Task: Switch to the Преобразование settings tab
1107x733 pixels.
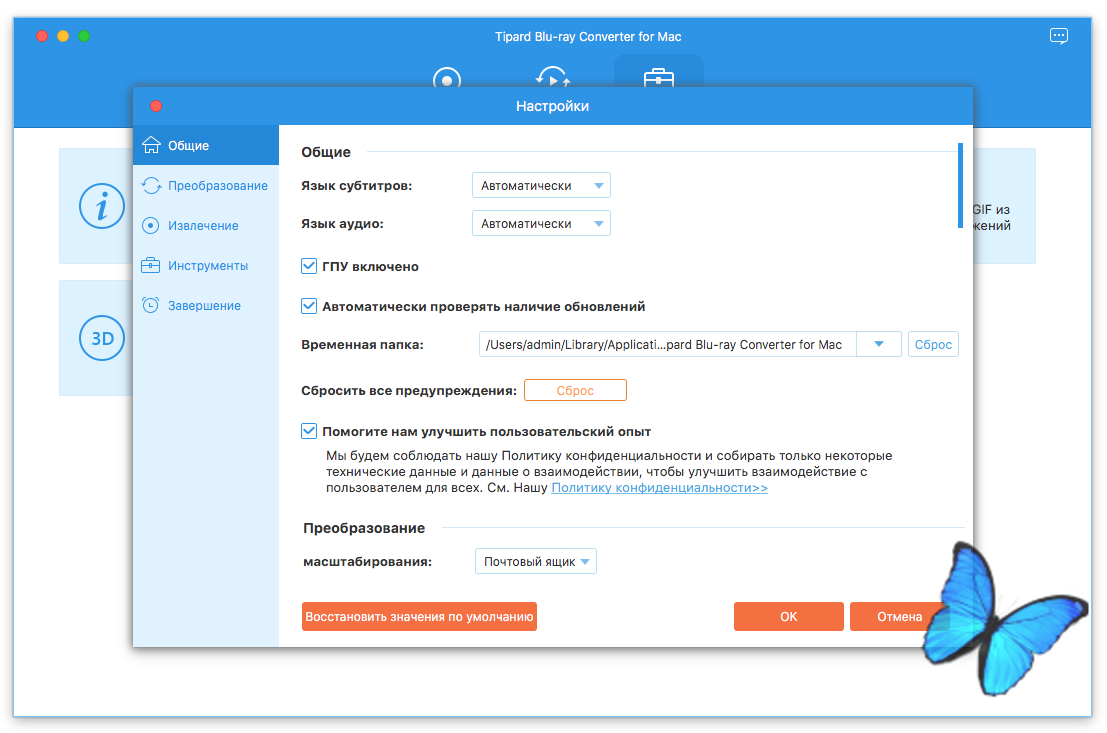Action: [x=206, y=185]
